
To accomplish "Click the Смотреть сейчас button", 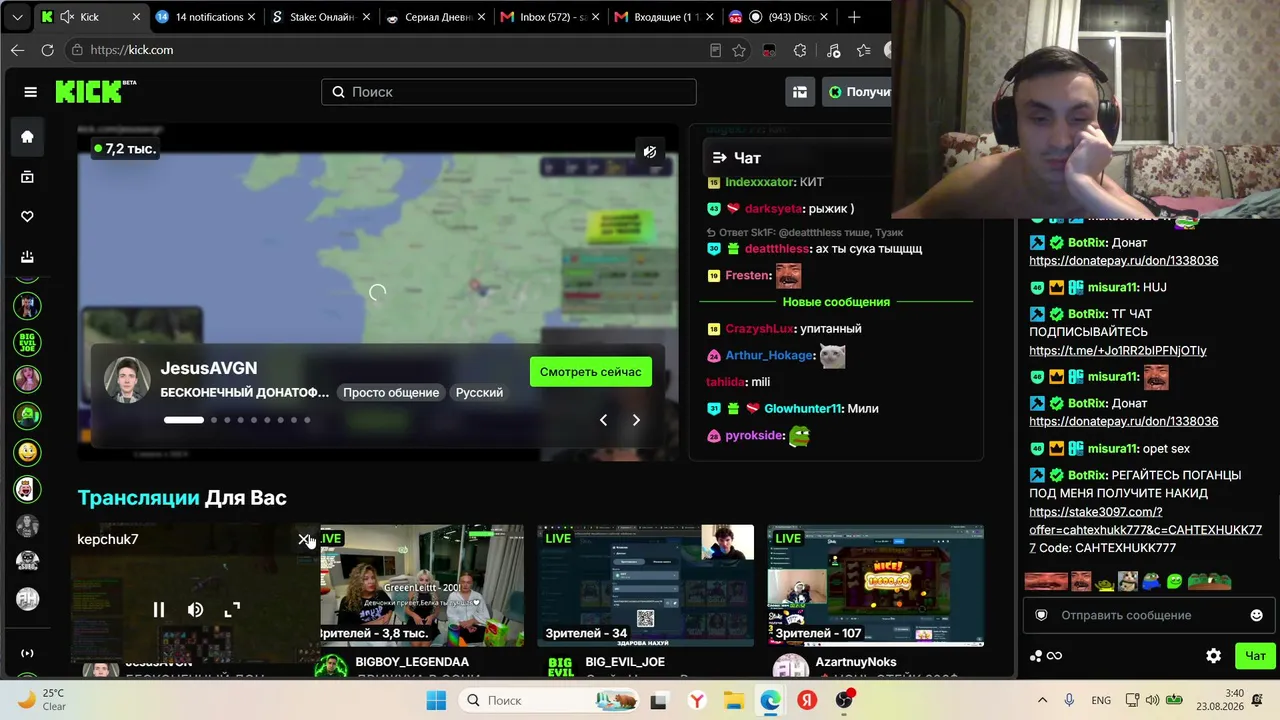I will (591, 372).
